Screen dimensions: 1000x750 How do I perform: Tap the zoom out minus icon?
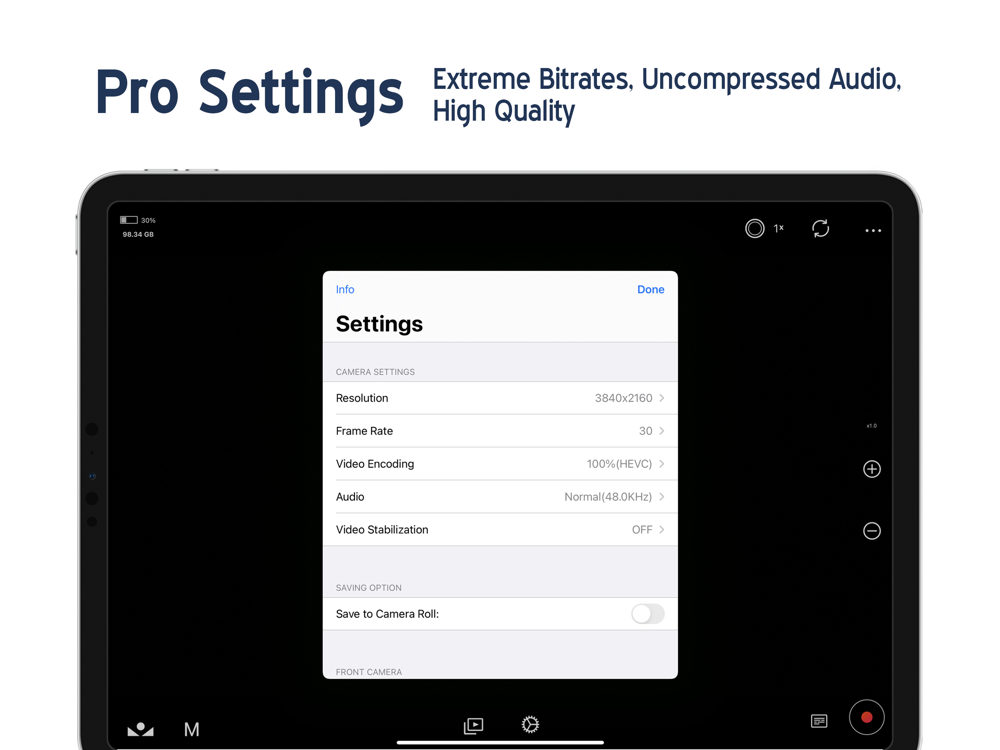(872, 531)
